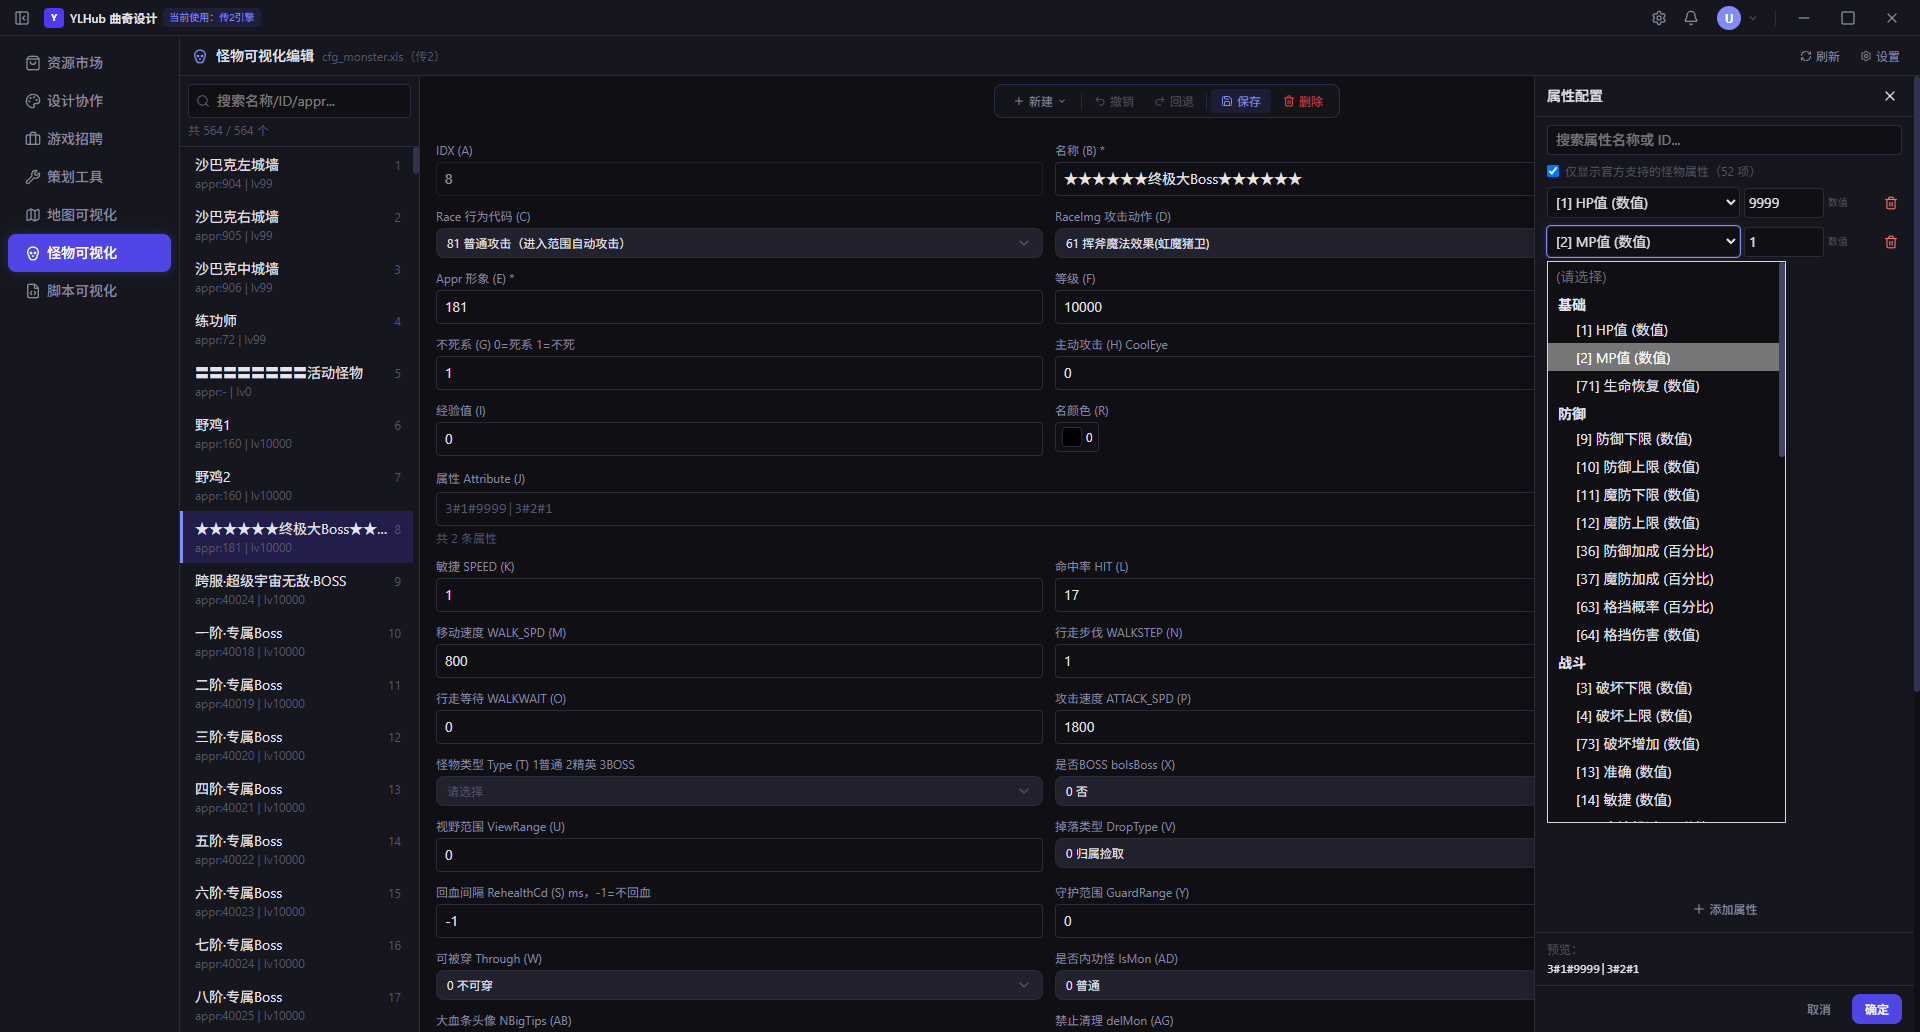Click the monster search input field
This screenshot has width=1920, height=1032.
299,101
